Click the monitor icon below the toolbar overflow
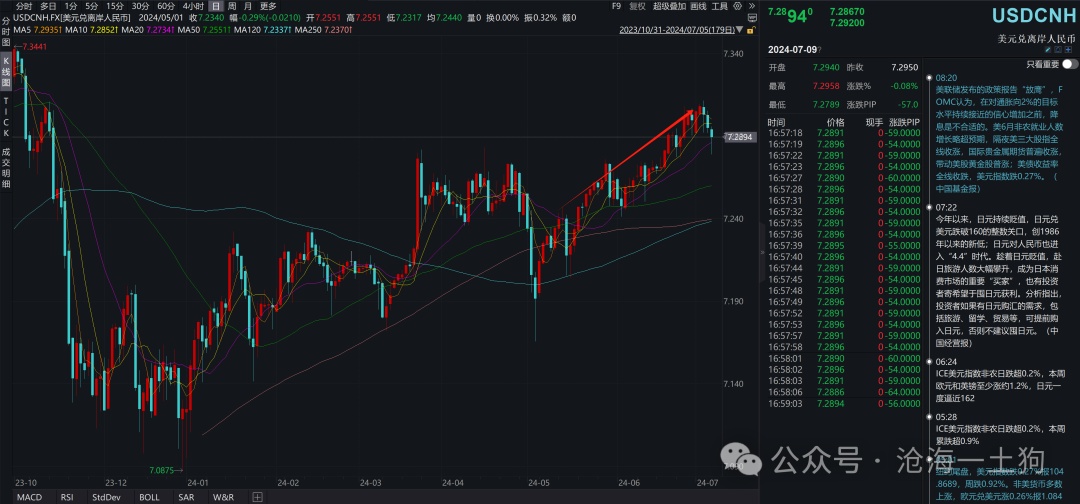Viewport: 1080px width, 504px height. click(752, 18)
